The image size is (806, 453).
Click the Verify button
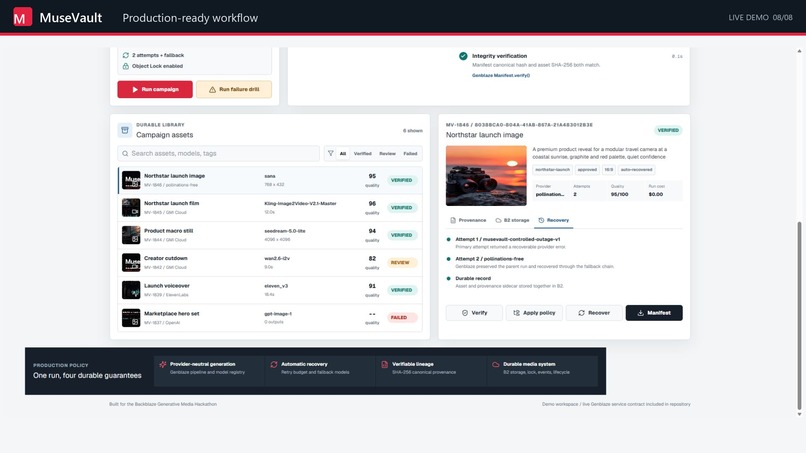474,313
